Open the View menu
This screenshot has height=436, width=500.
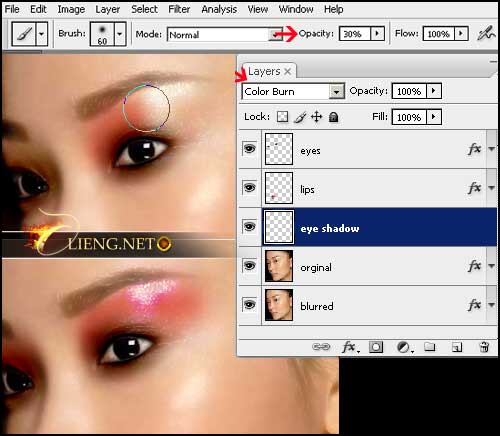click(x=258, y=9)
